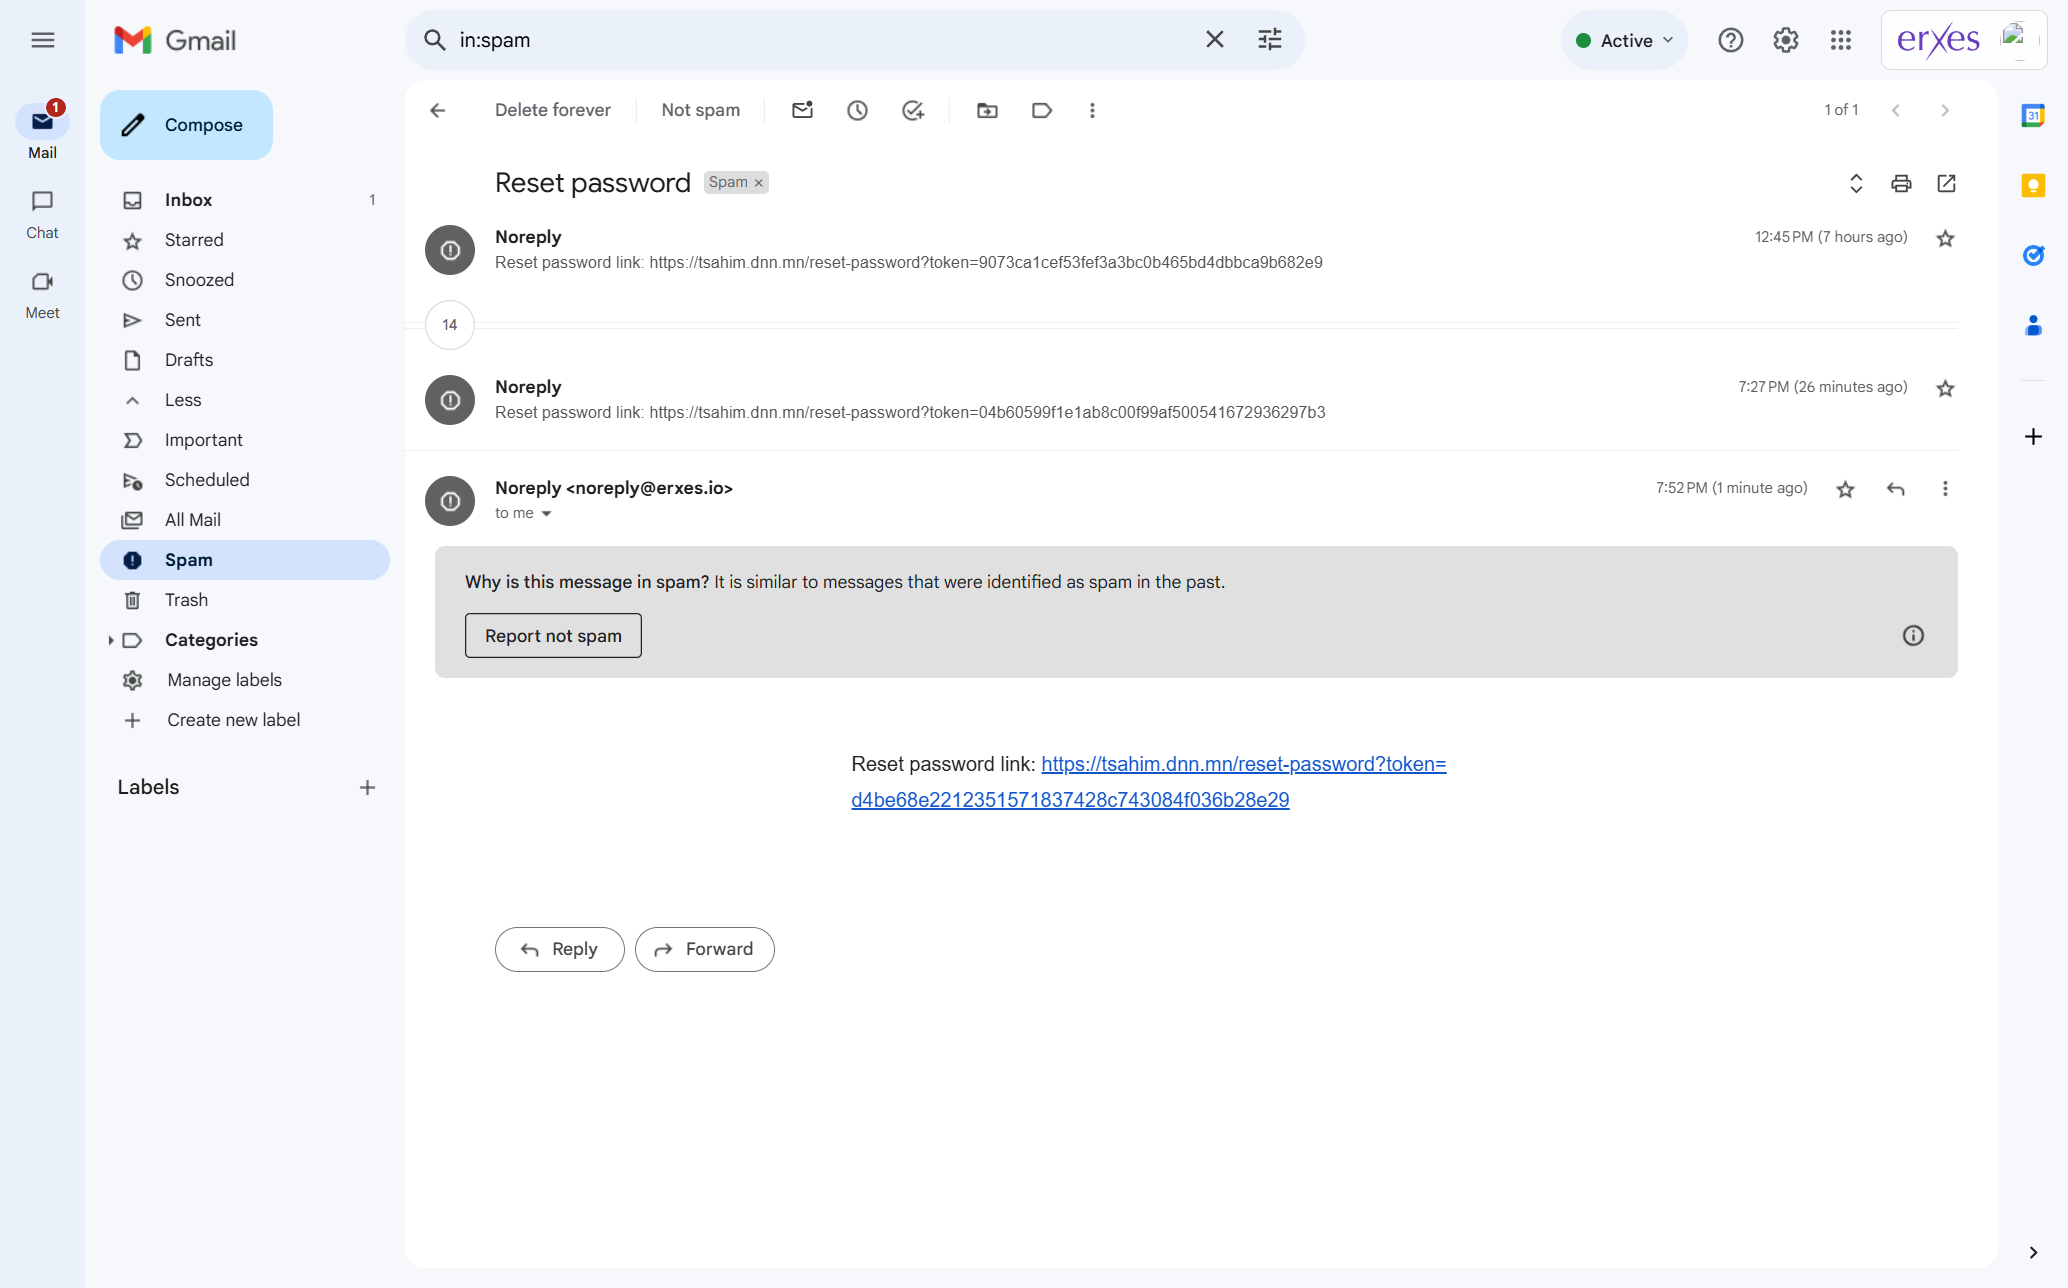Click the Snooze clock icon in toolbar
This screenshot has height=1288, width=2068.
[x=857, y=110]
